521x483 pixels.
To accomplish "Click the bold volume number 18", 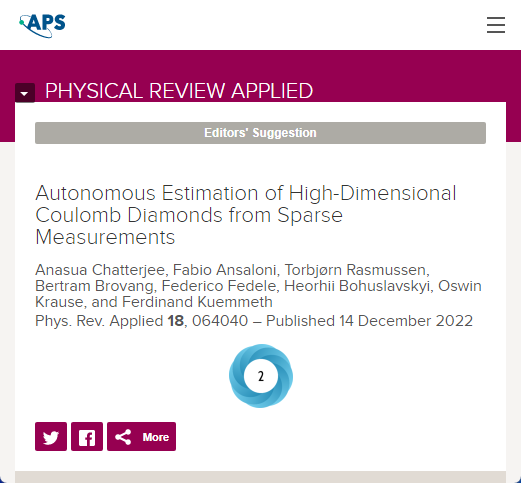I will click(x=176, y=321).
